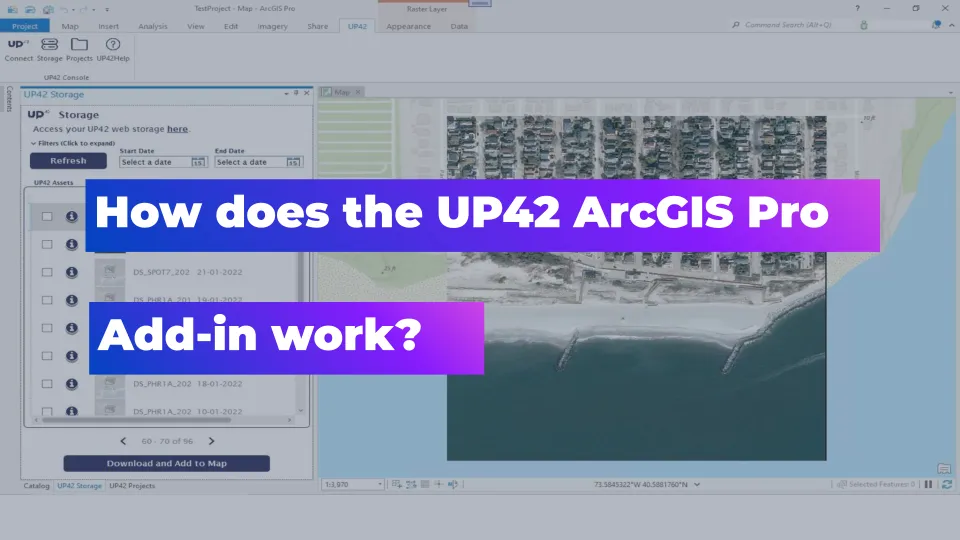Image resolution: width=960 pixels, height=540 pixels.
Task: Click Download and Add to Map
Action: [167, 463]
